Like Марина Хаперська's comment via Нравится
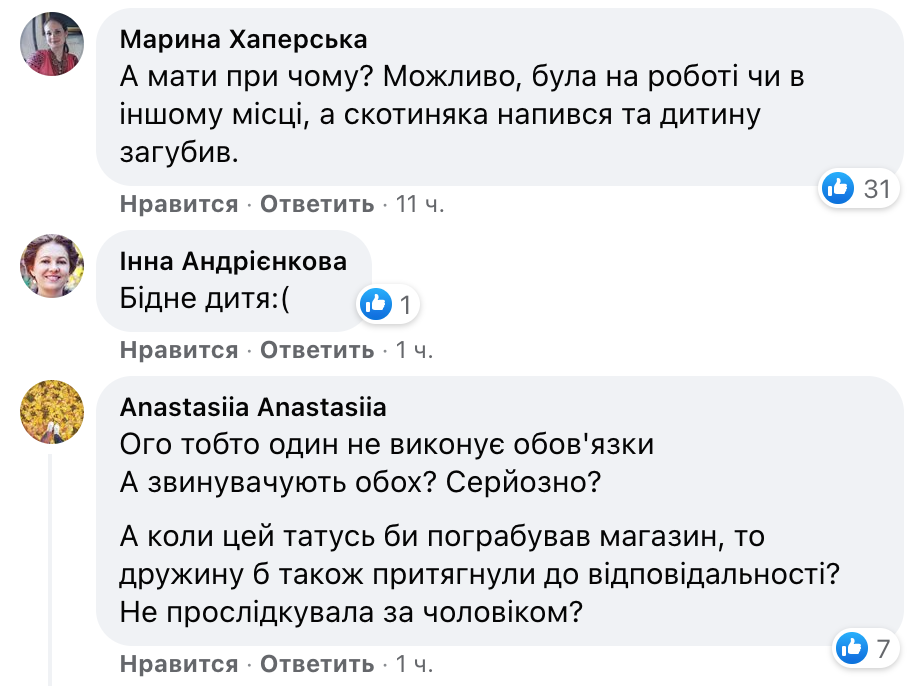The width and height of the screenshot is (918, 686). click(179, 205)
